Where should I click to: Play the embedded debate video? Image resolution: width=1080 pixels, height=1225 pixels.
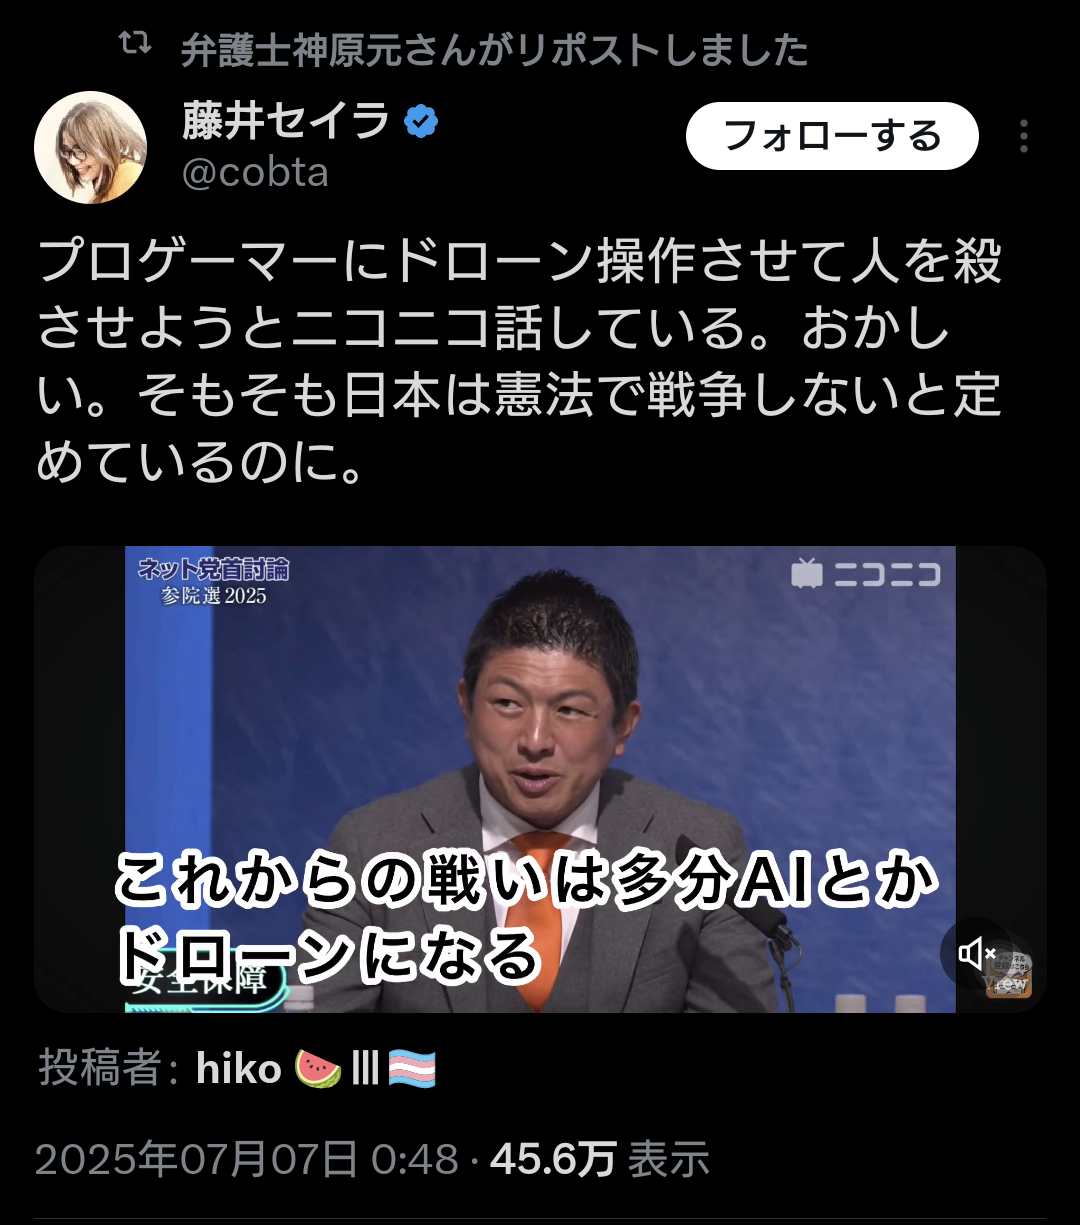coord(540,779)
